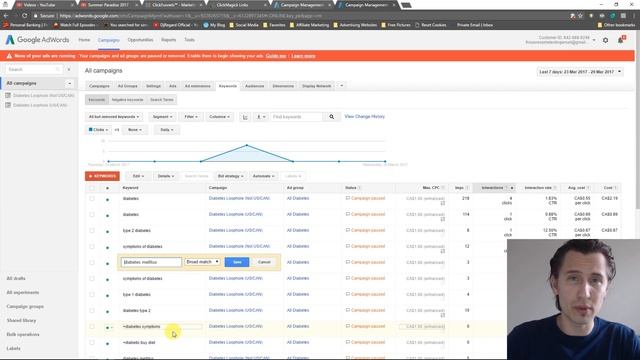The width and height of the screenshot is (640, 360).
Task: Tick checkbox for diabetes mellitus edit row
Action: [92, 262]
